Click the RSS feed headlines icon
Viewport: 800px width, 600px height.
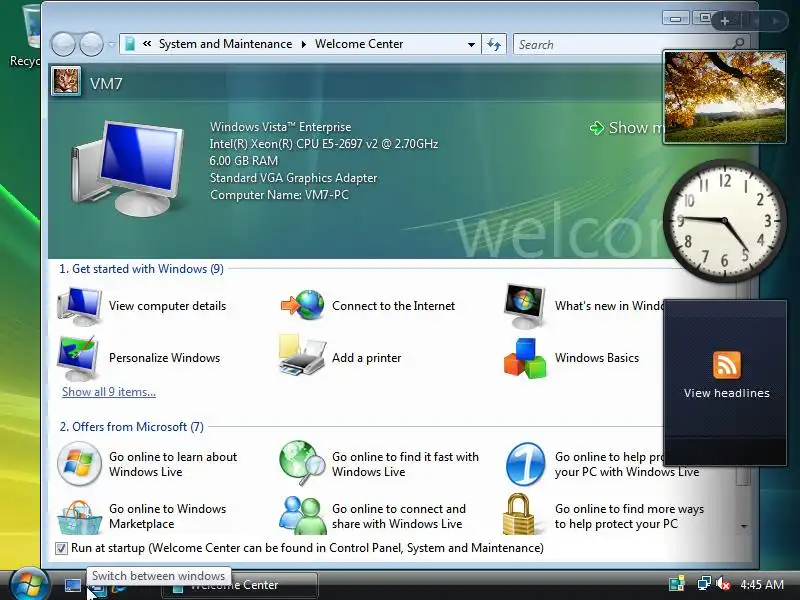point(727,365)
